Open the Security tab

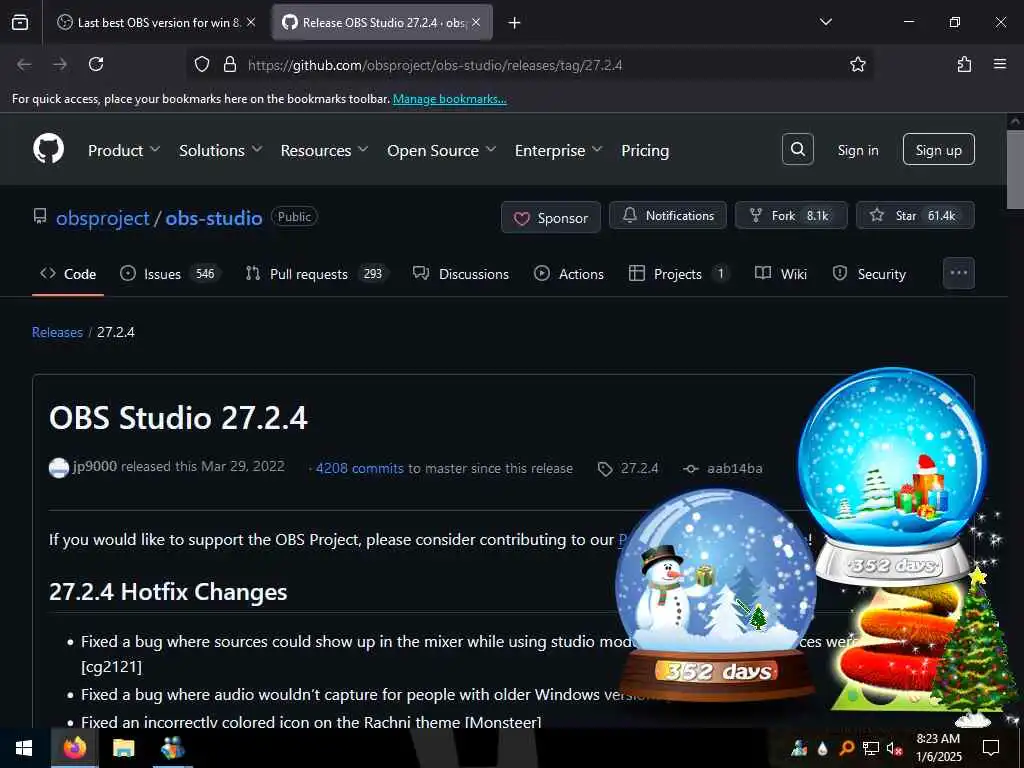coord(869,274)
